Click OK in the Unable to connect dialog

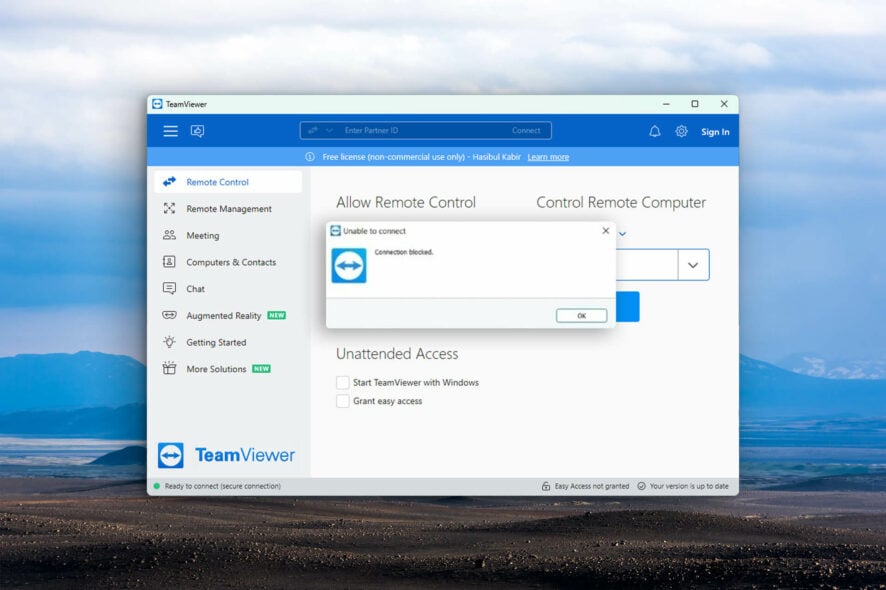point(581,315)
